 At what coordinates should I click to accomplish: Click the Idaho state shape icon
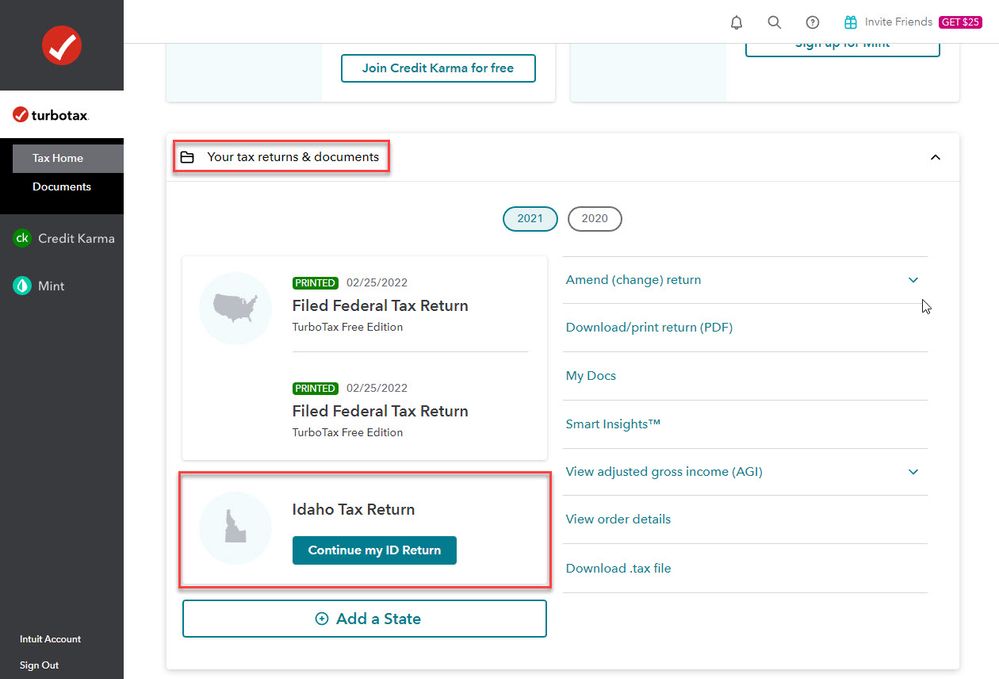235,527
